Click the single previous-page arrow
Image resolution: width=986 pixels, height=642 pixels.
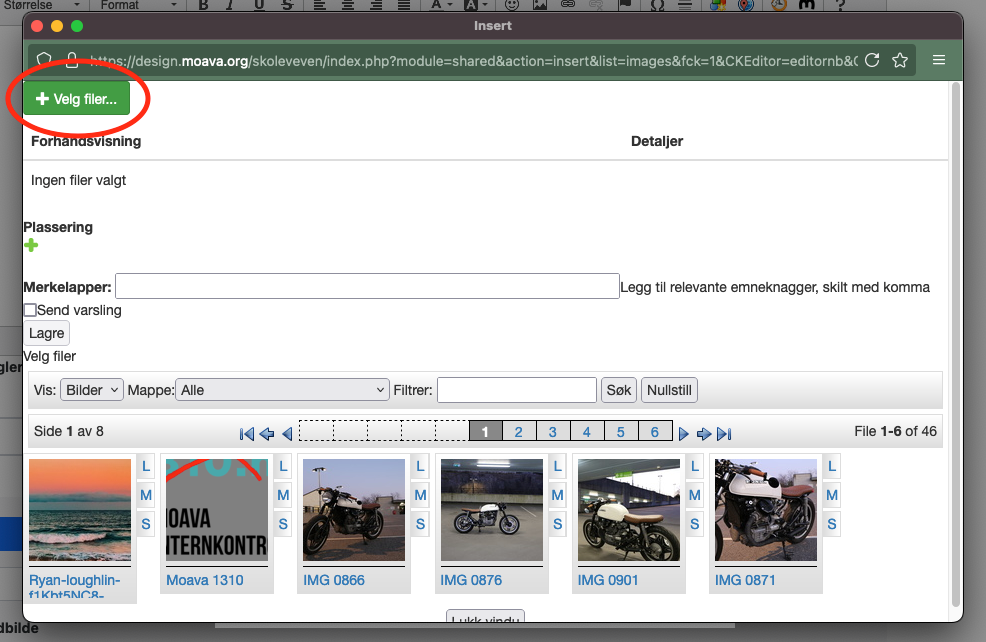click(x=287, y=434)
